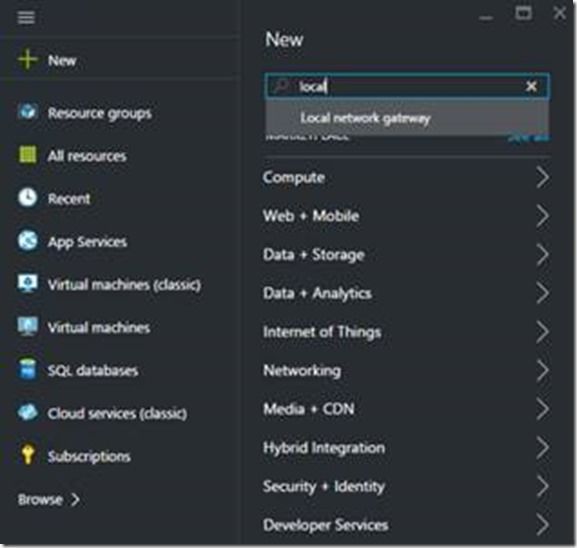
Task: Expand the Networking category chevron
Action: [542, 370]
